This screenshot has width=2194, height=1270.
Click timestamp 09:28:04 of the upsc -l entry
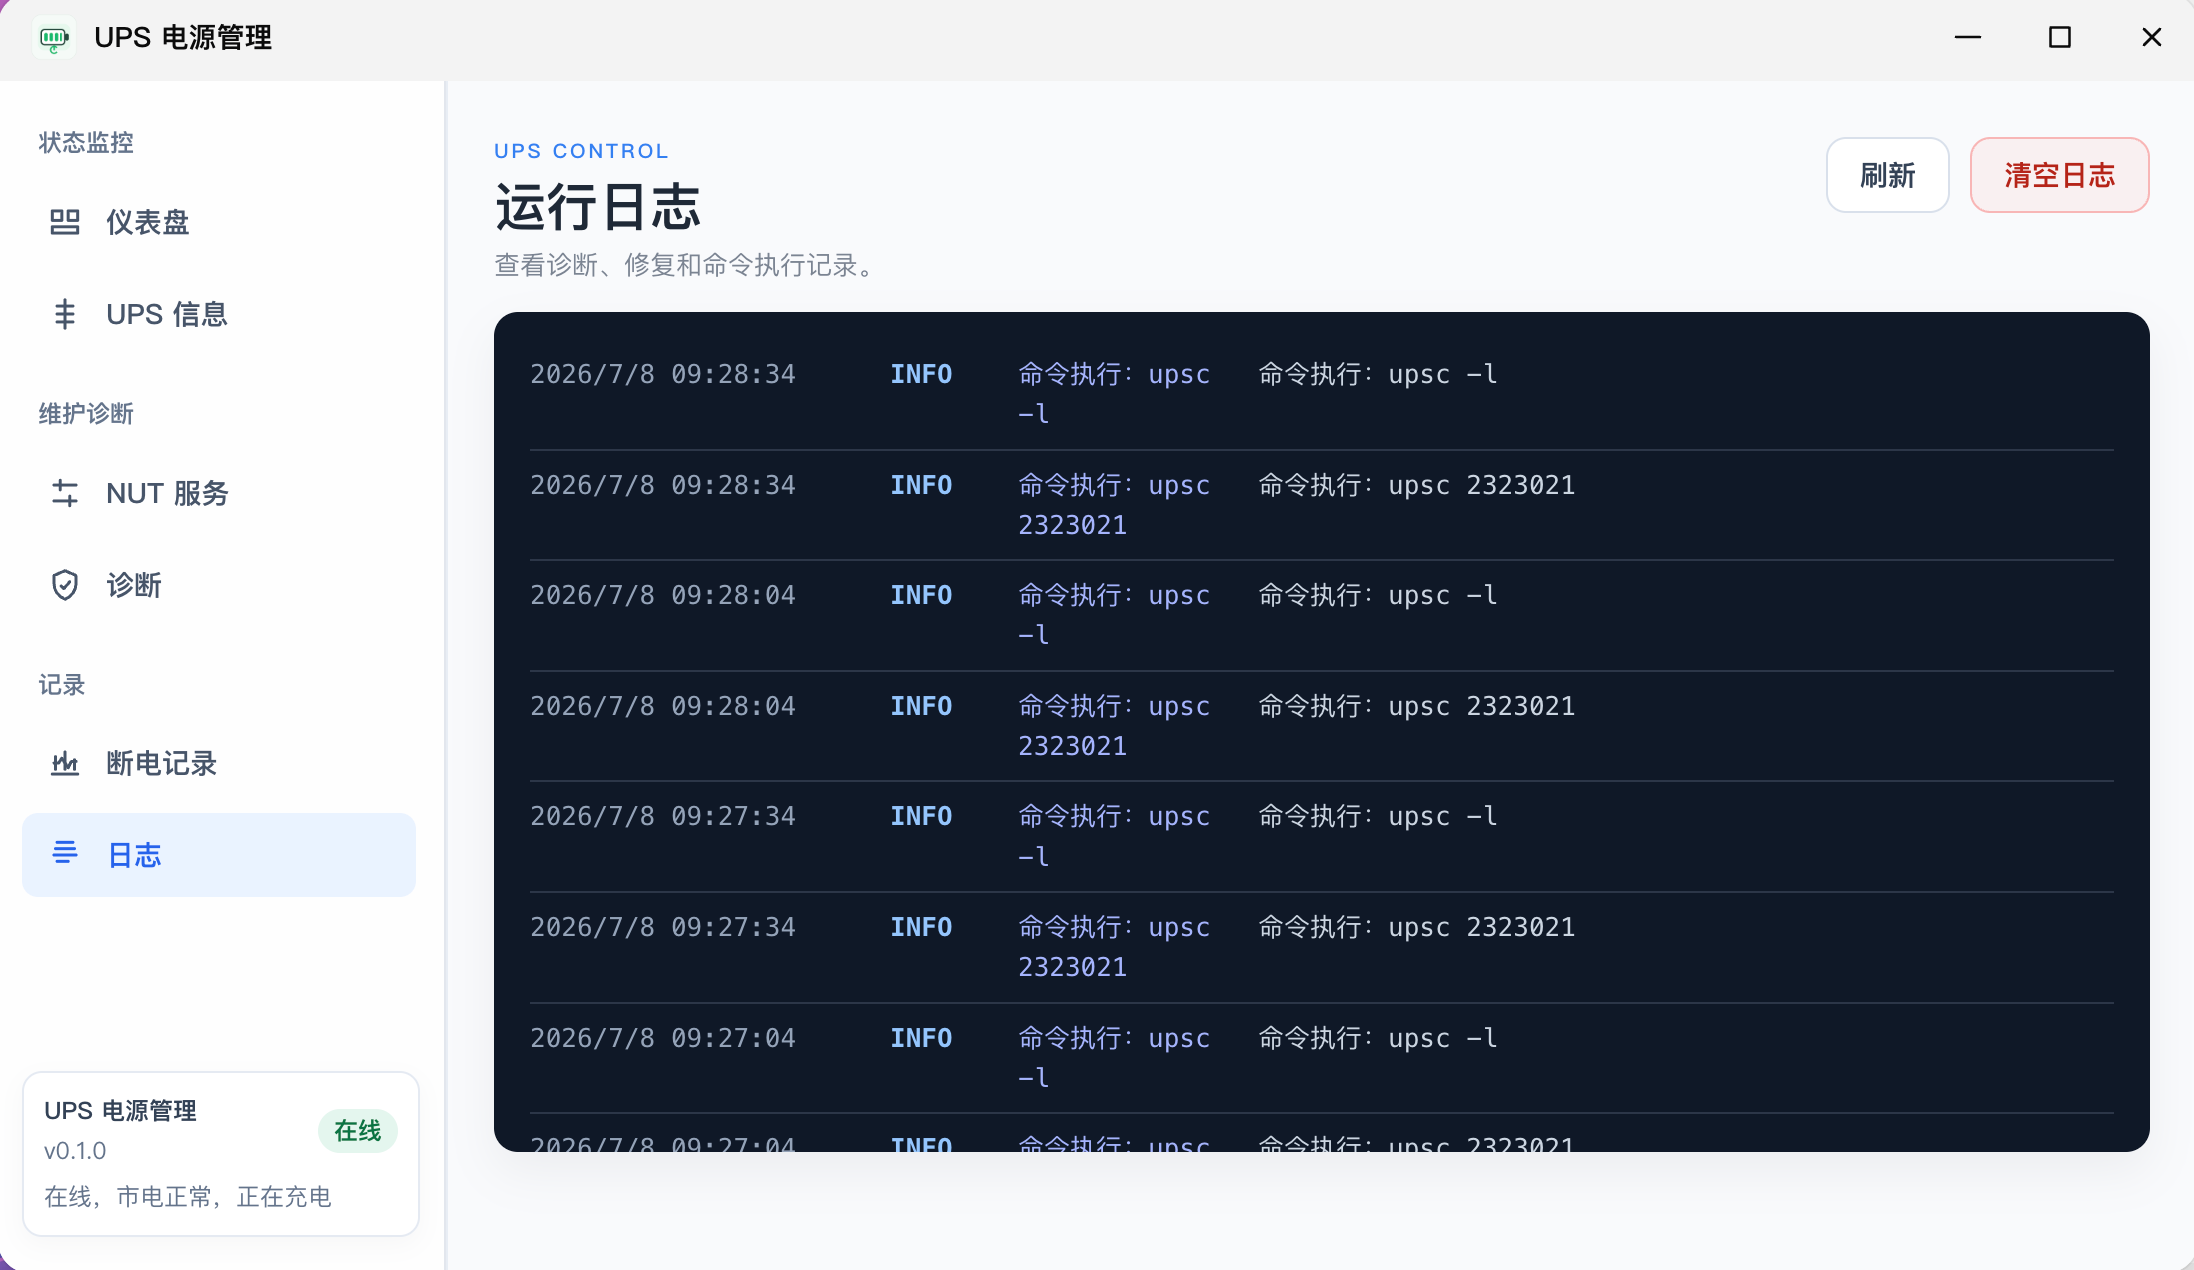663,595
